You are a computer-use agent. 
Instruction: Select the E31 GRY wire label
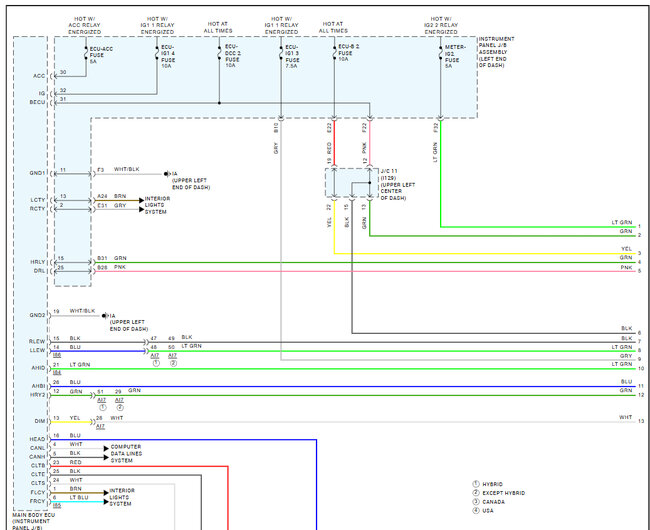pos(112,205)
